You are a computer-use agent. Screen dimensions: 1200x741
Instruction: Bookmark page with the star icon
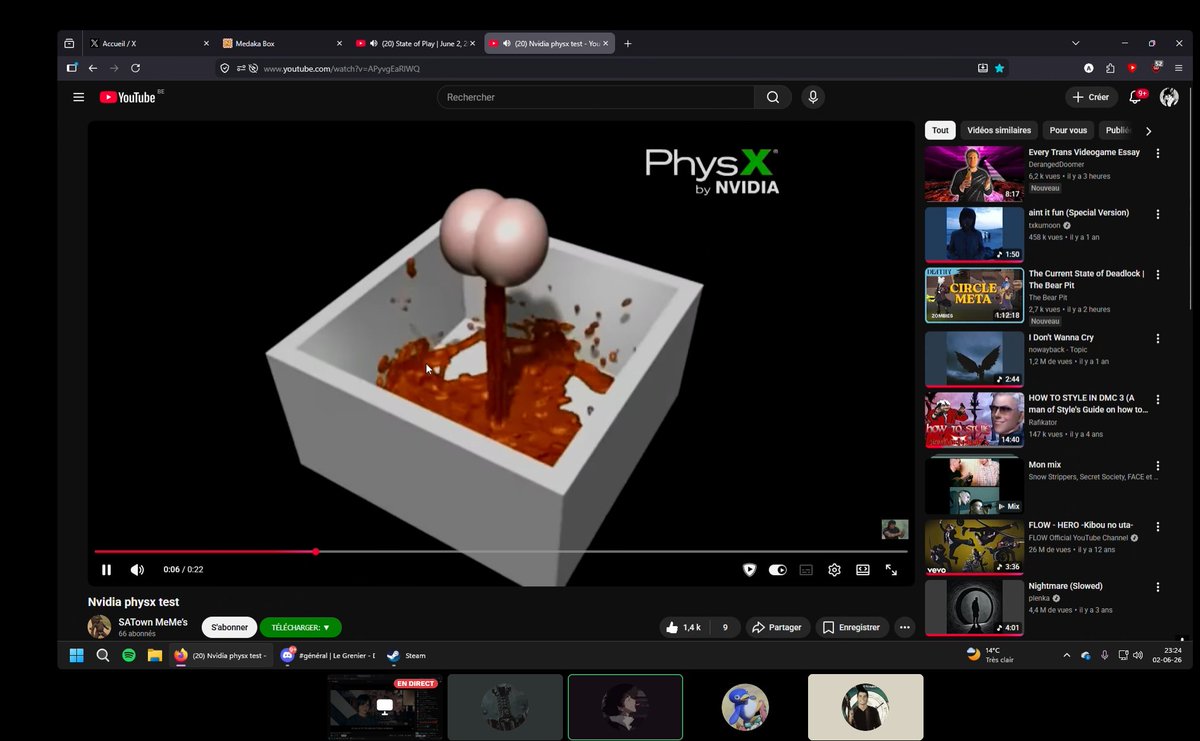tap(999, 68)
